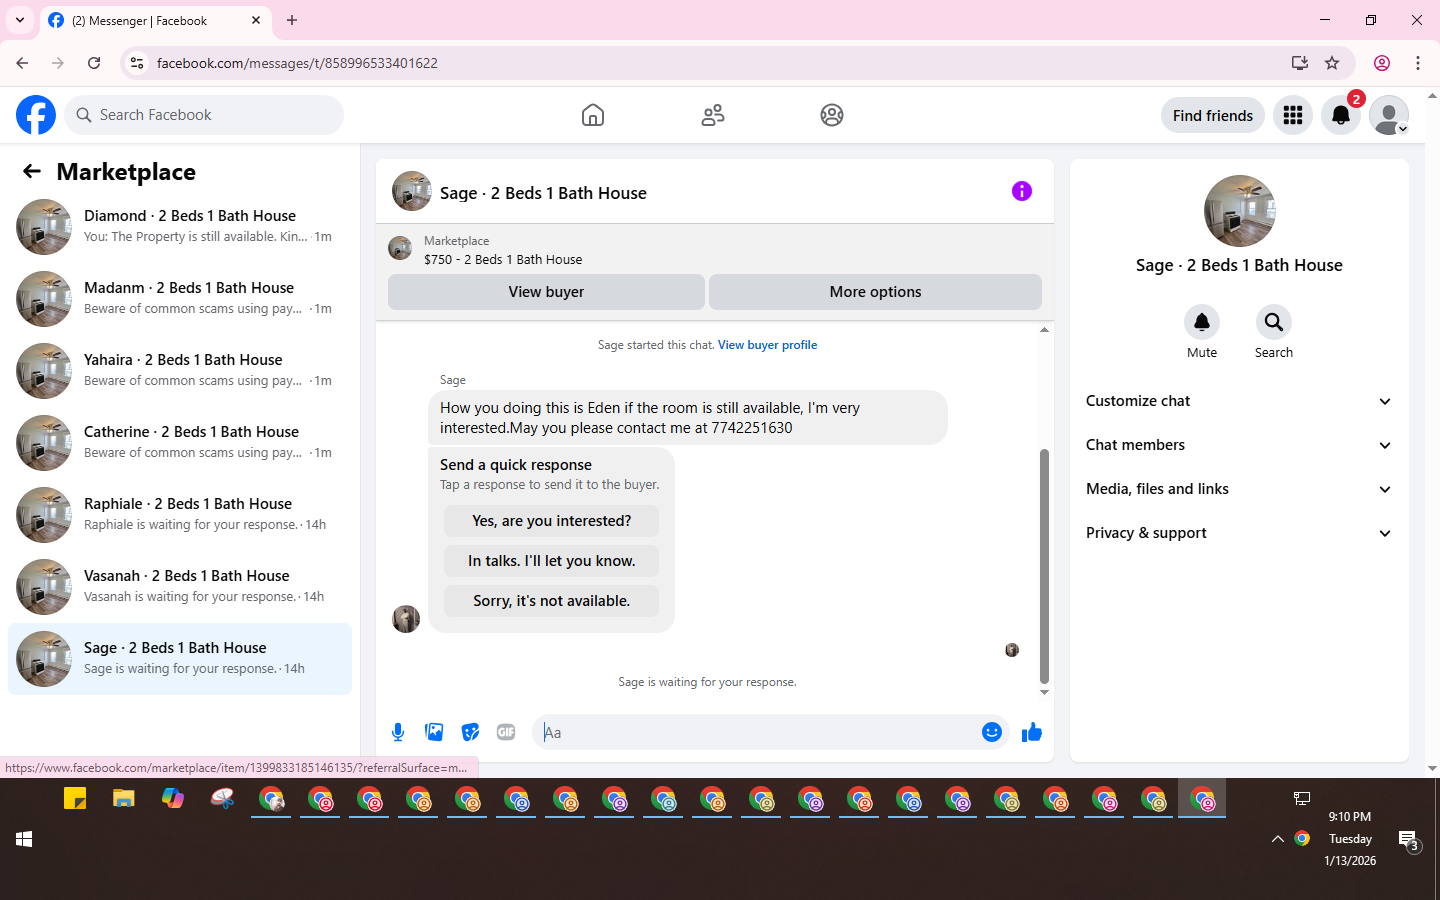Click the More options button
Viewport: 1440px width, 900px height.
(x=875, y=292)
